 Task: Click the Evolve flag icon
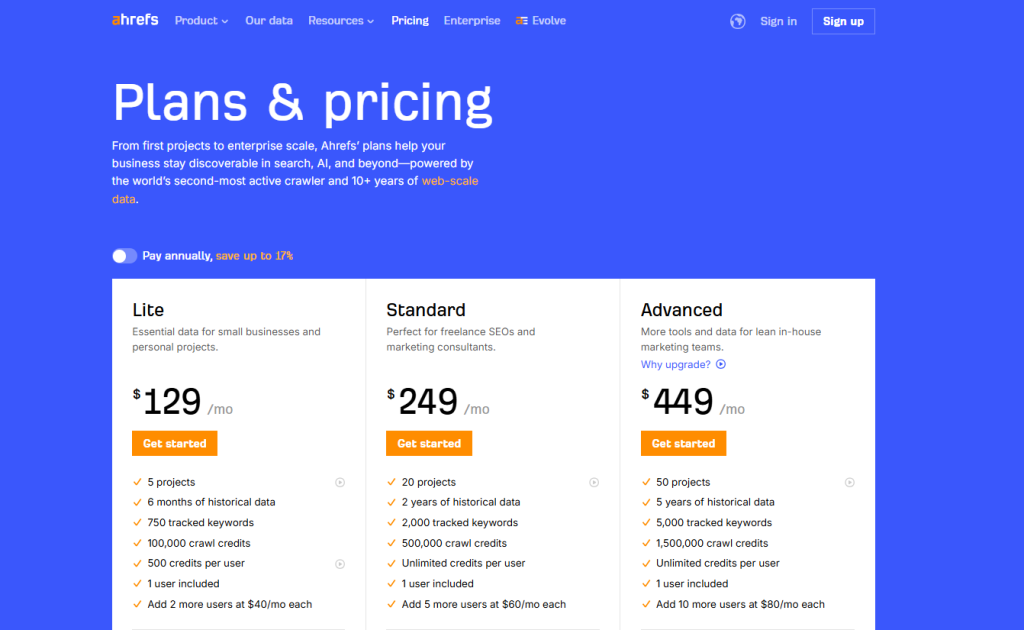(x=521, y=21)
